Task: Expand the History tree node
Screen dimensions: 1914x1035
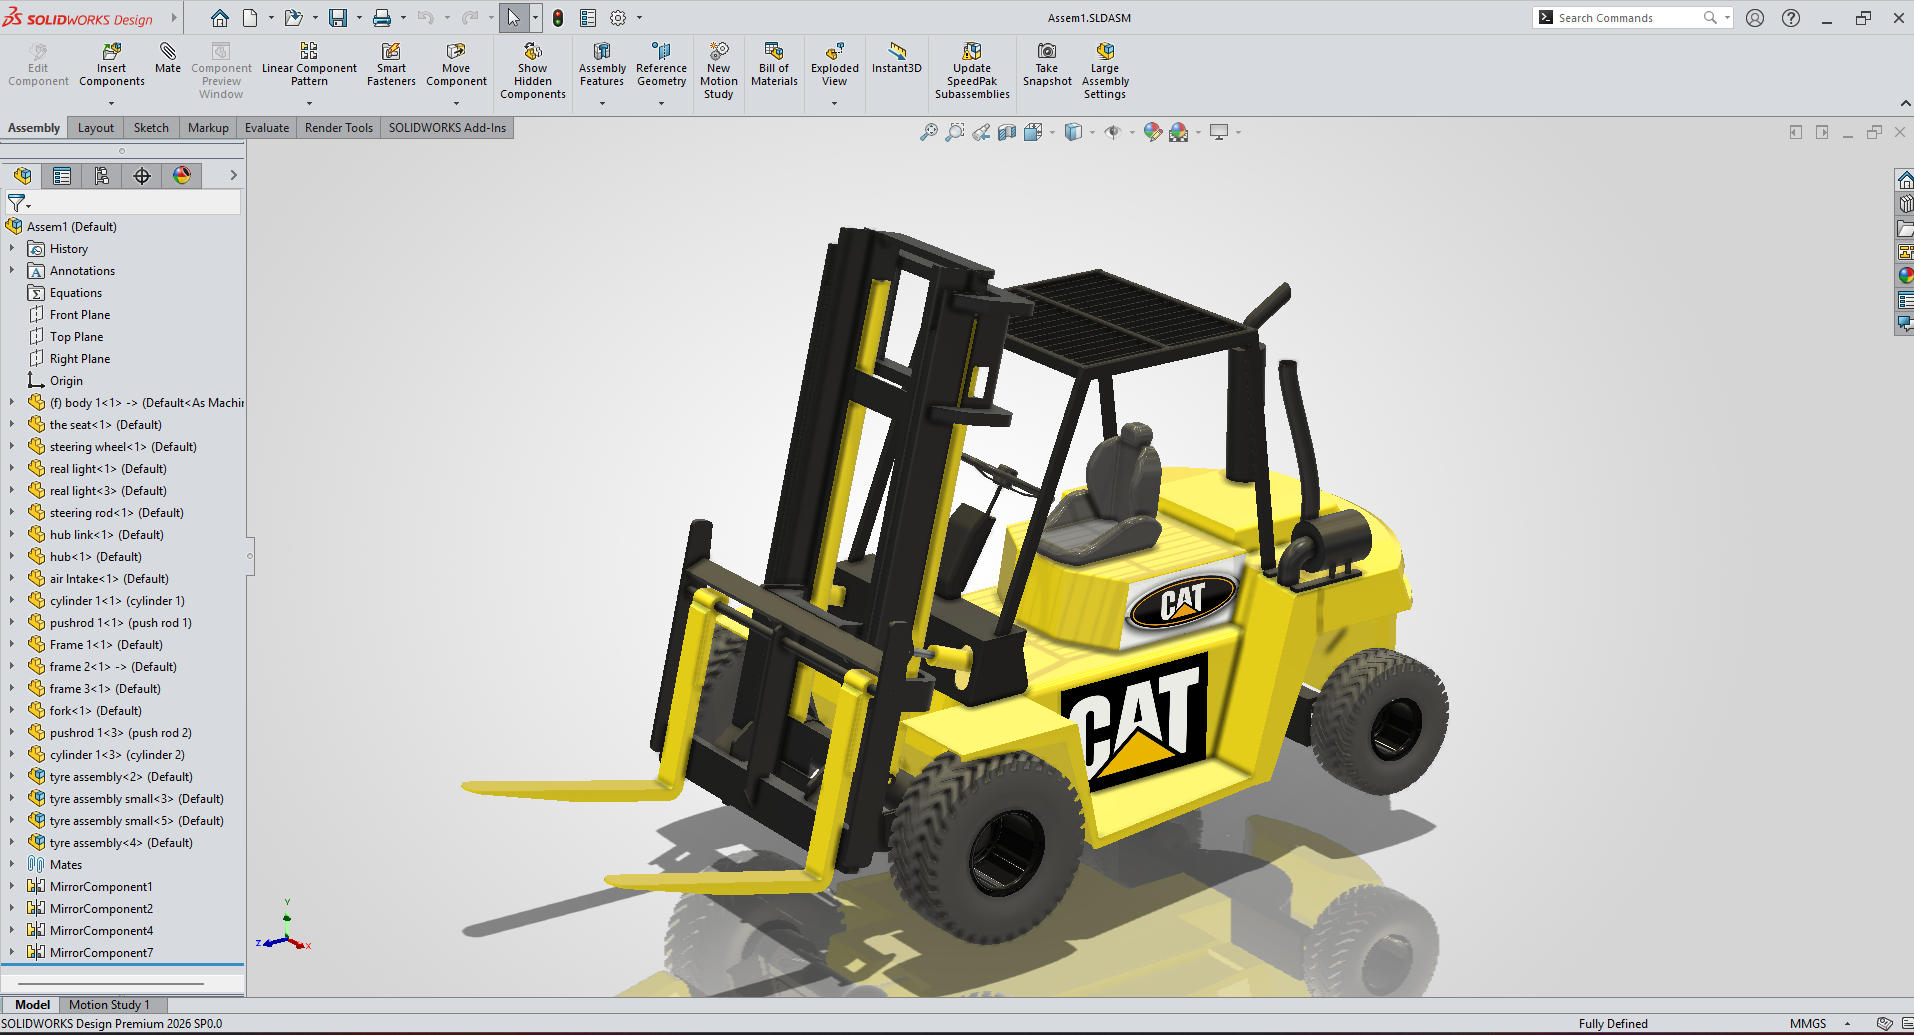Action: click(12, 249)
